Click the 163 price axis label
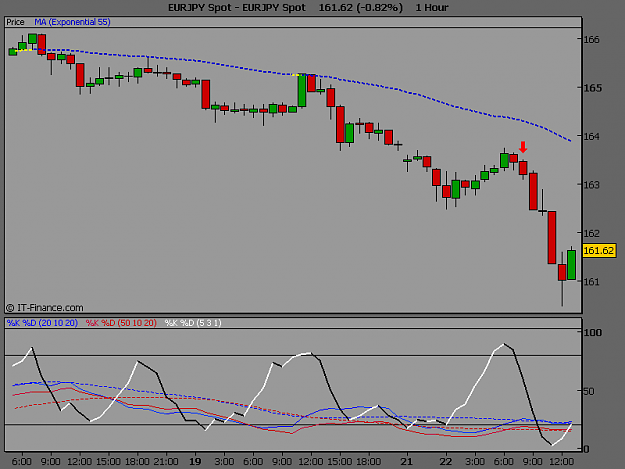 coord(592,185)
